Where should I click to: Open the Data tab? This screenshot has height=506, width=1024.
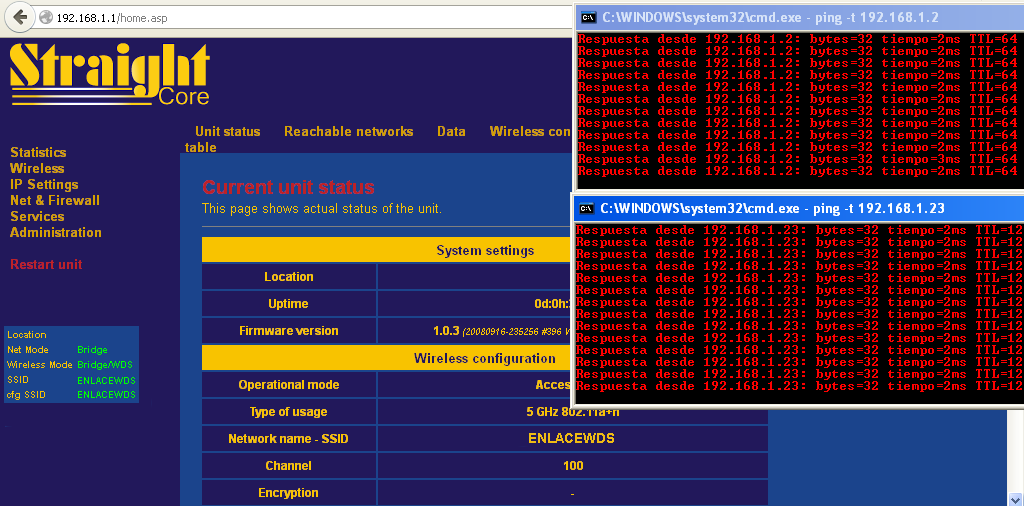coord(451,131)
